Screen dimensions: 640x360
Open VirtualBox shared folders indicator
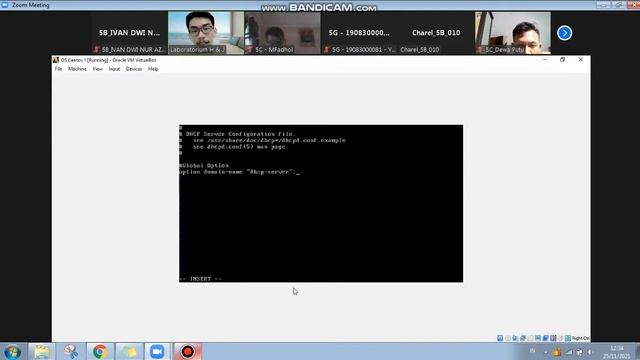538,338
